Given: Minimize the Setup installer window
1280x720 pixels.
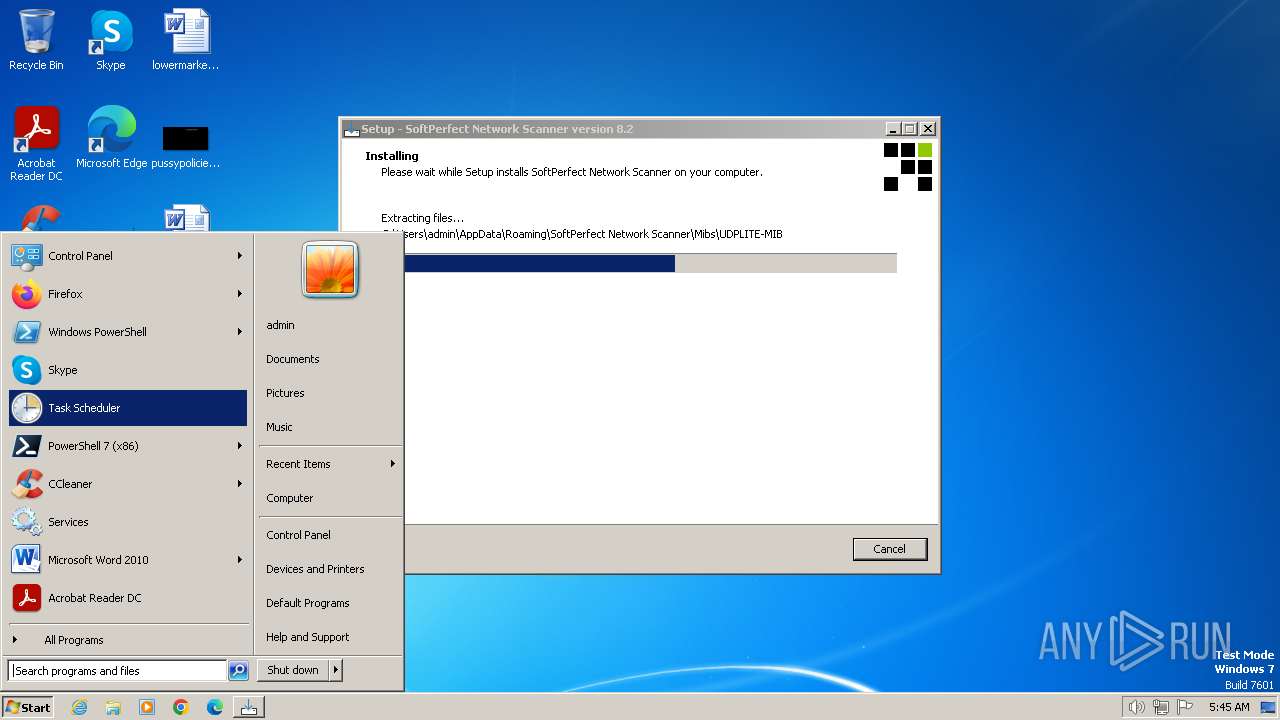Looking at the screenshot, I should 893,129.
